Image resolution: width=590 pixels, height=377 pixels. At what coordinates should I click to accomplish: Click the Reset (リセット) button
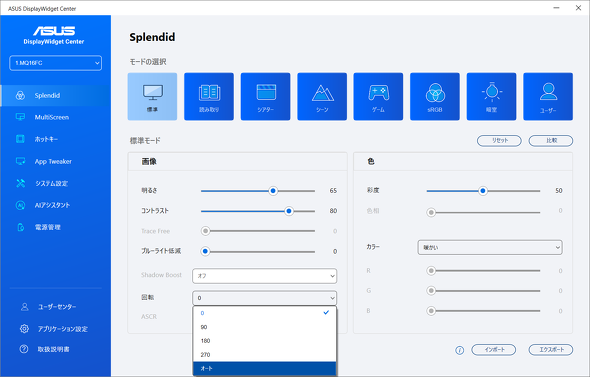(499, 140)
